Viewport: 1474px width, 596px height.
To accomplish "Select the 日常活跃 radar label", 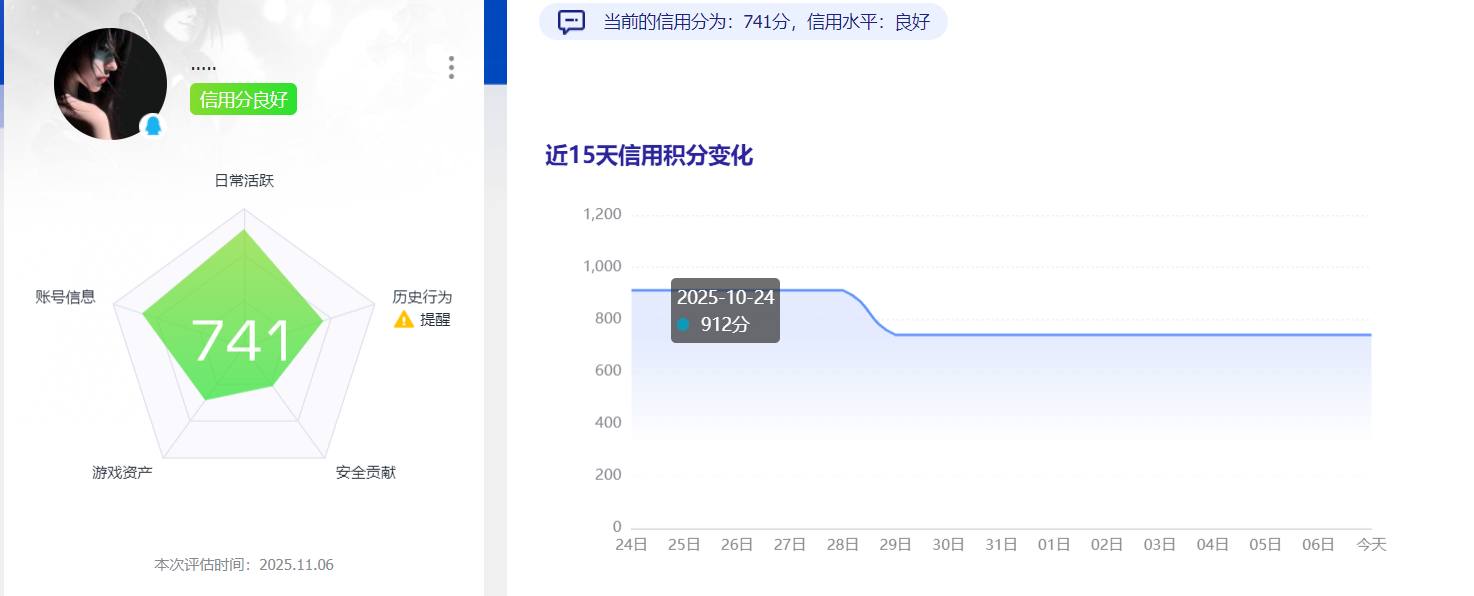I will [244, 181].
